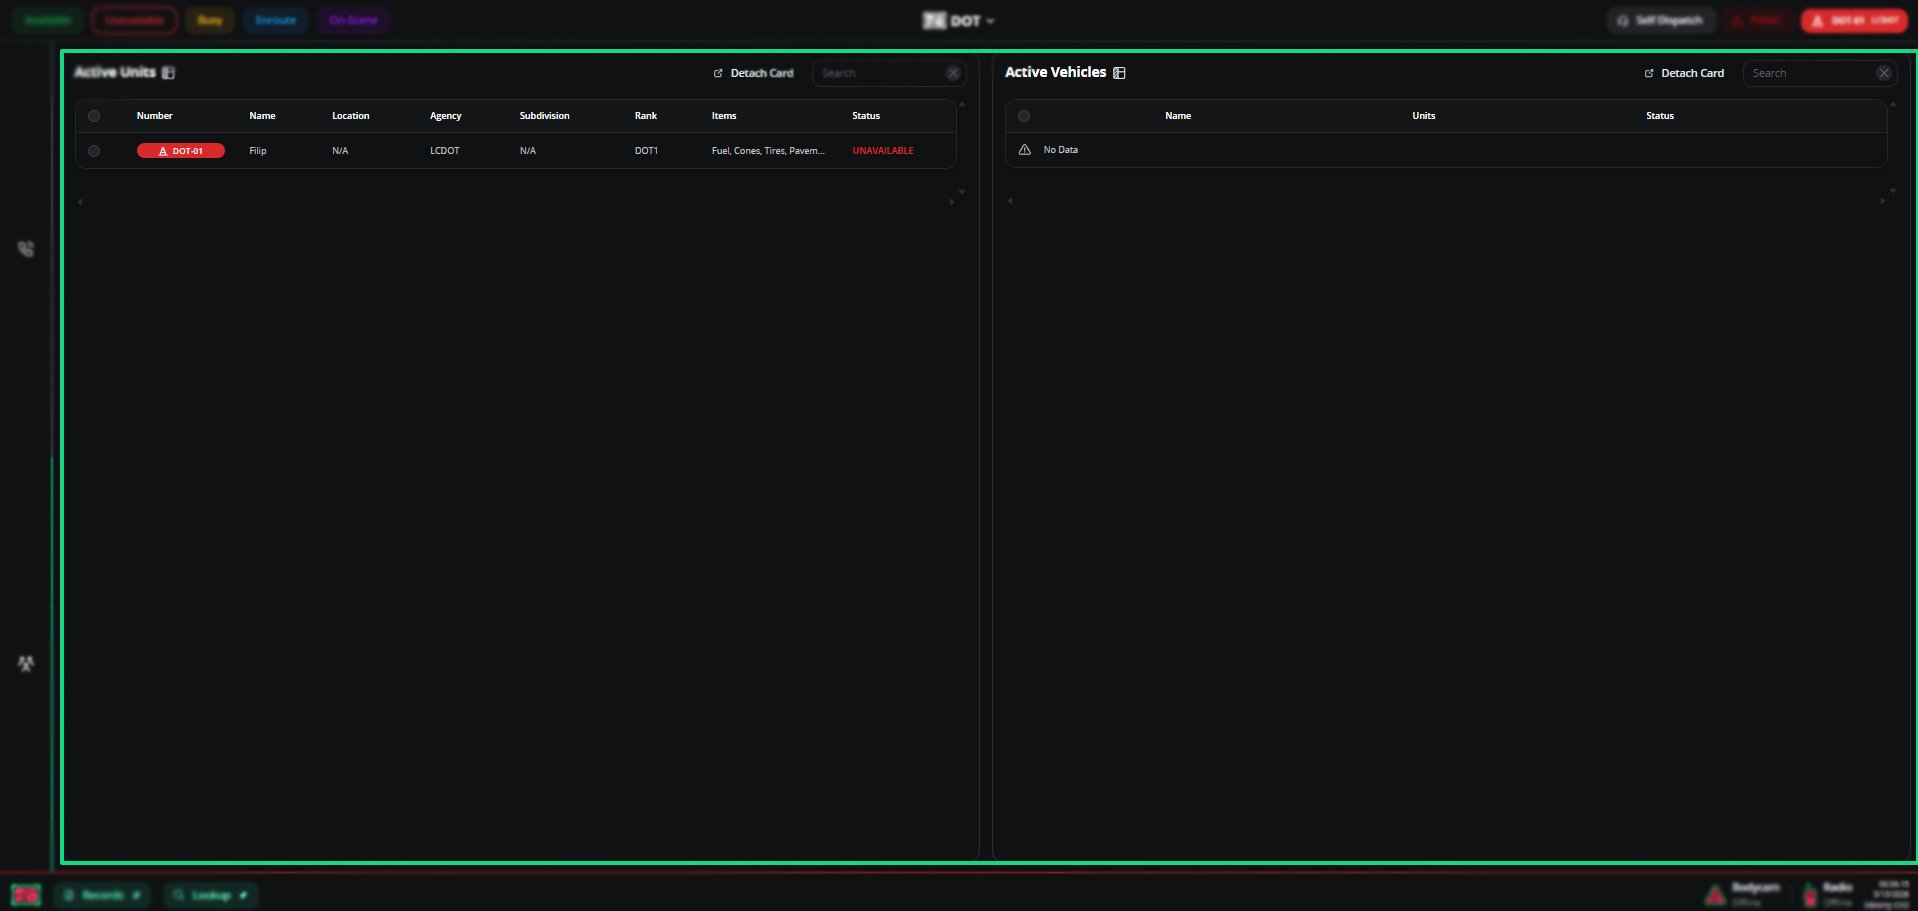Click the DOT1 rank cell
The image size is (1918, 911).
coord(646,151)
